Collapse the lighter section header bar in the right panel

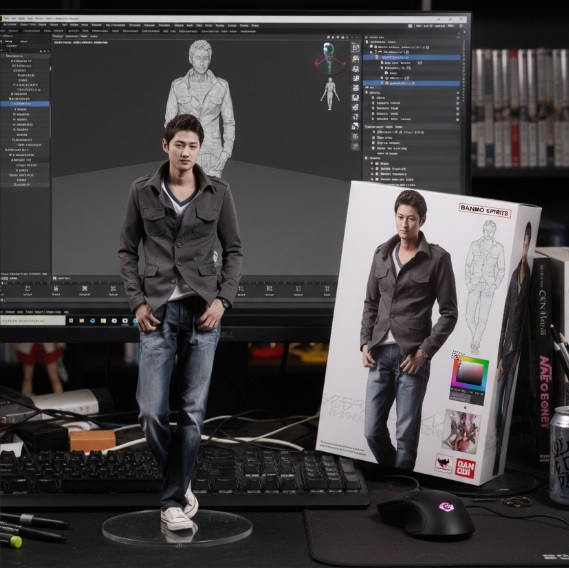(x=412, y=127)
